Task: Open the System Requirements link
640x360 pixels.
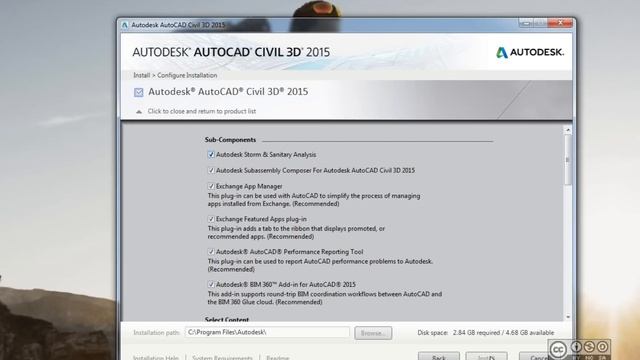Action: pyautogui.click(x=222, y=358)
